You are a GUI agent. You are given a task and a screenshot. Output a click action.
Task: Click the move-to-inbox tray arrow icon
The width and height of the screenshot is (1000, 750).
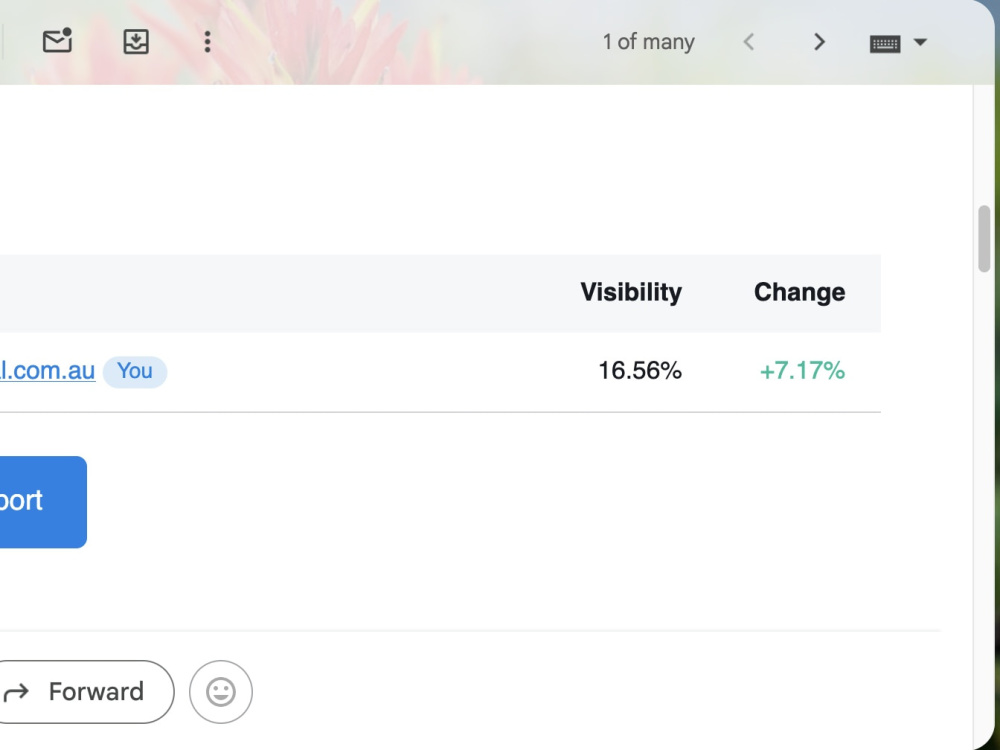136,41
